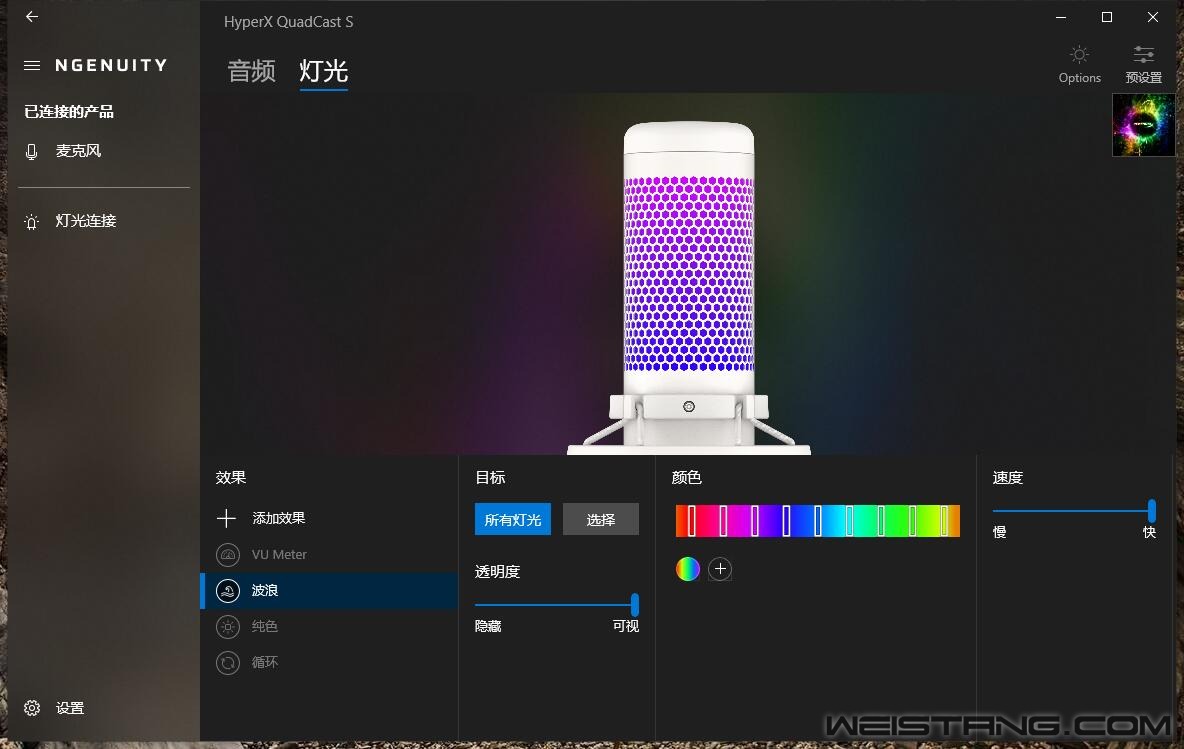1184x749 pixels.
Task: Minimize the NGENUITY window
Action: pos(1061,17)
